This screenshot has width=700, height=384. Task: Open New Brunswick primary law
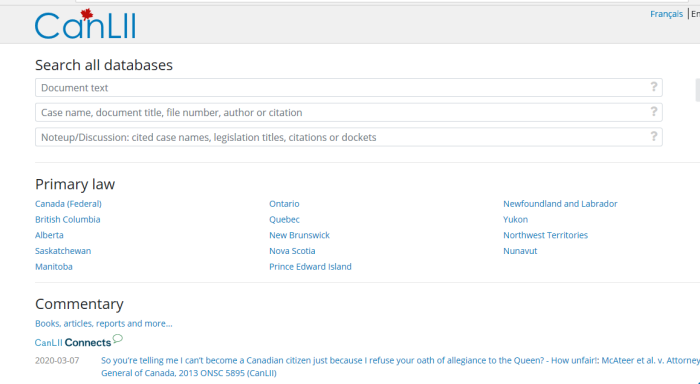[299, 235]
